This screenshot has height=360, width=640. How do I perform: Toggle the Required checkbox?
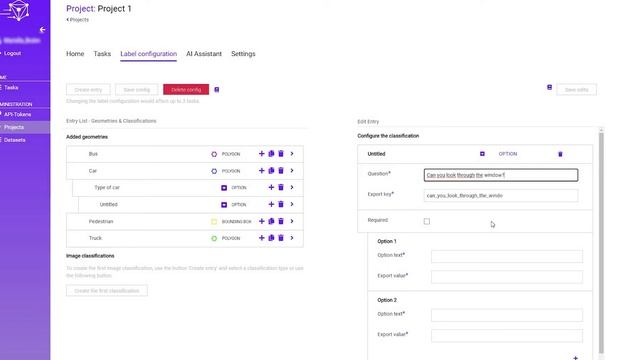tap(427, 221)
